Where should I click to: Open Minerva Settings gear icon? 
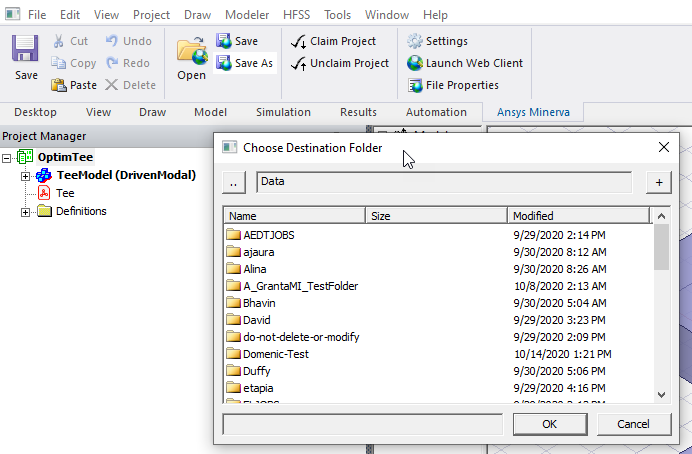(x=416, y=41)
